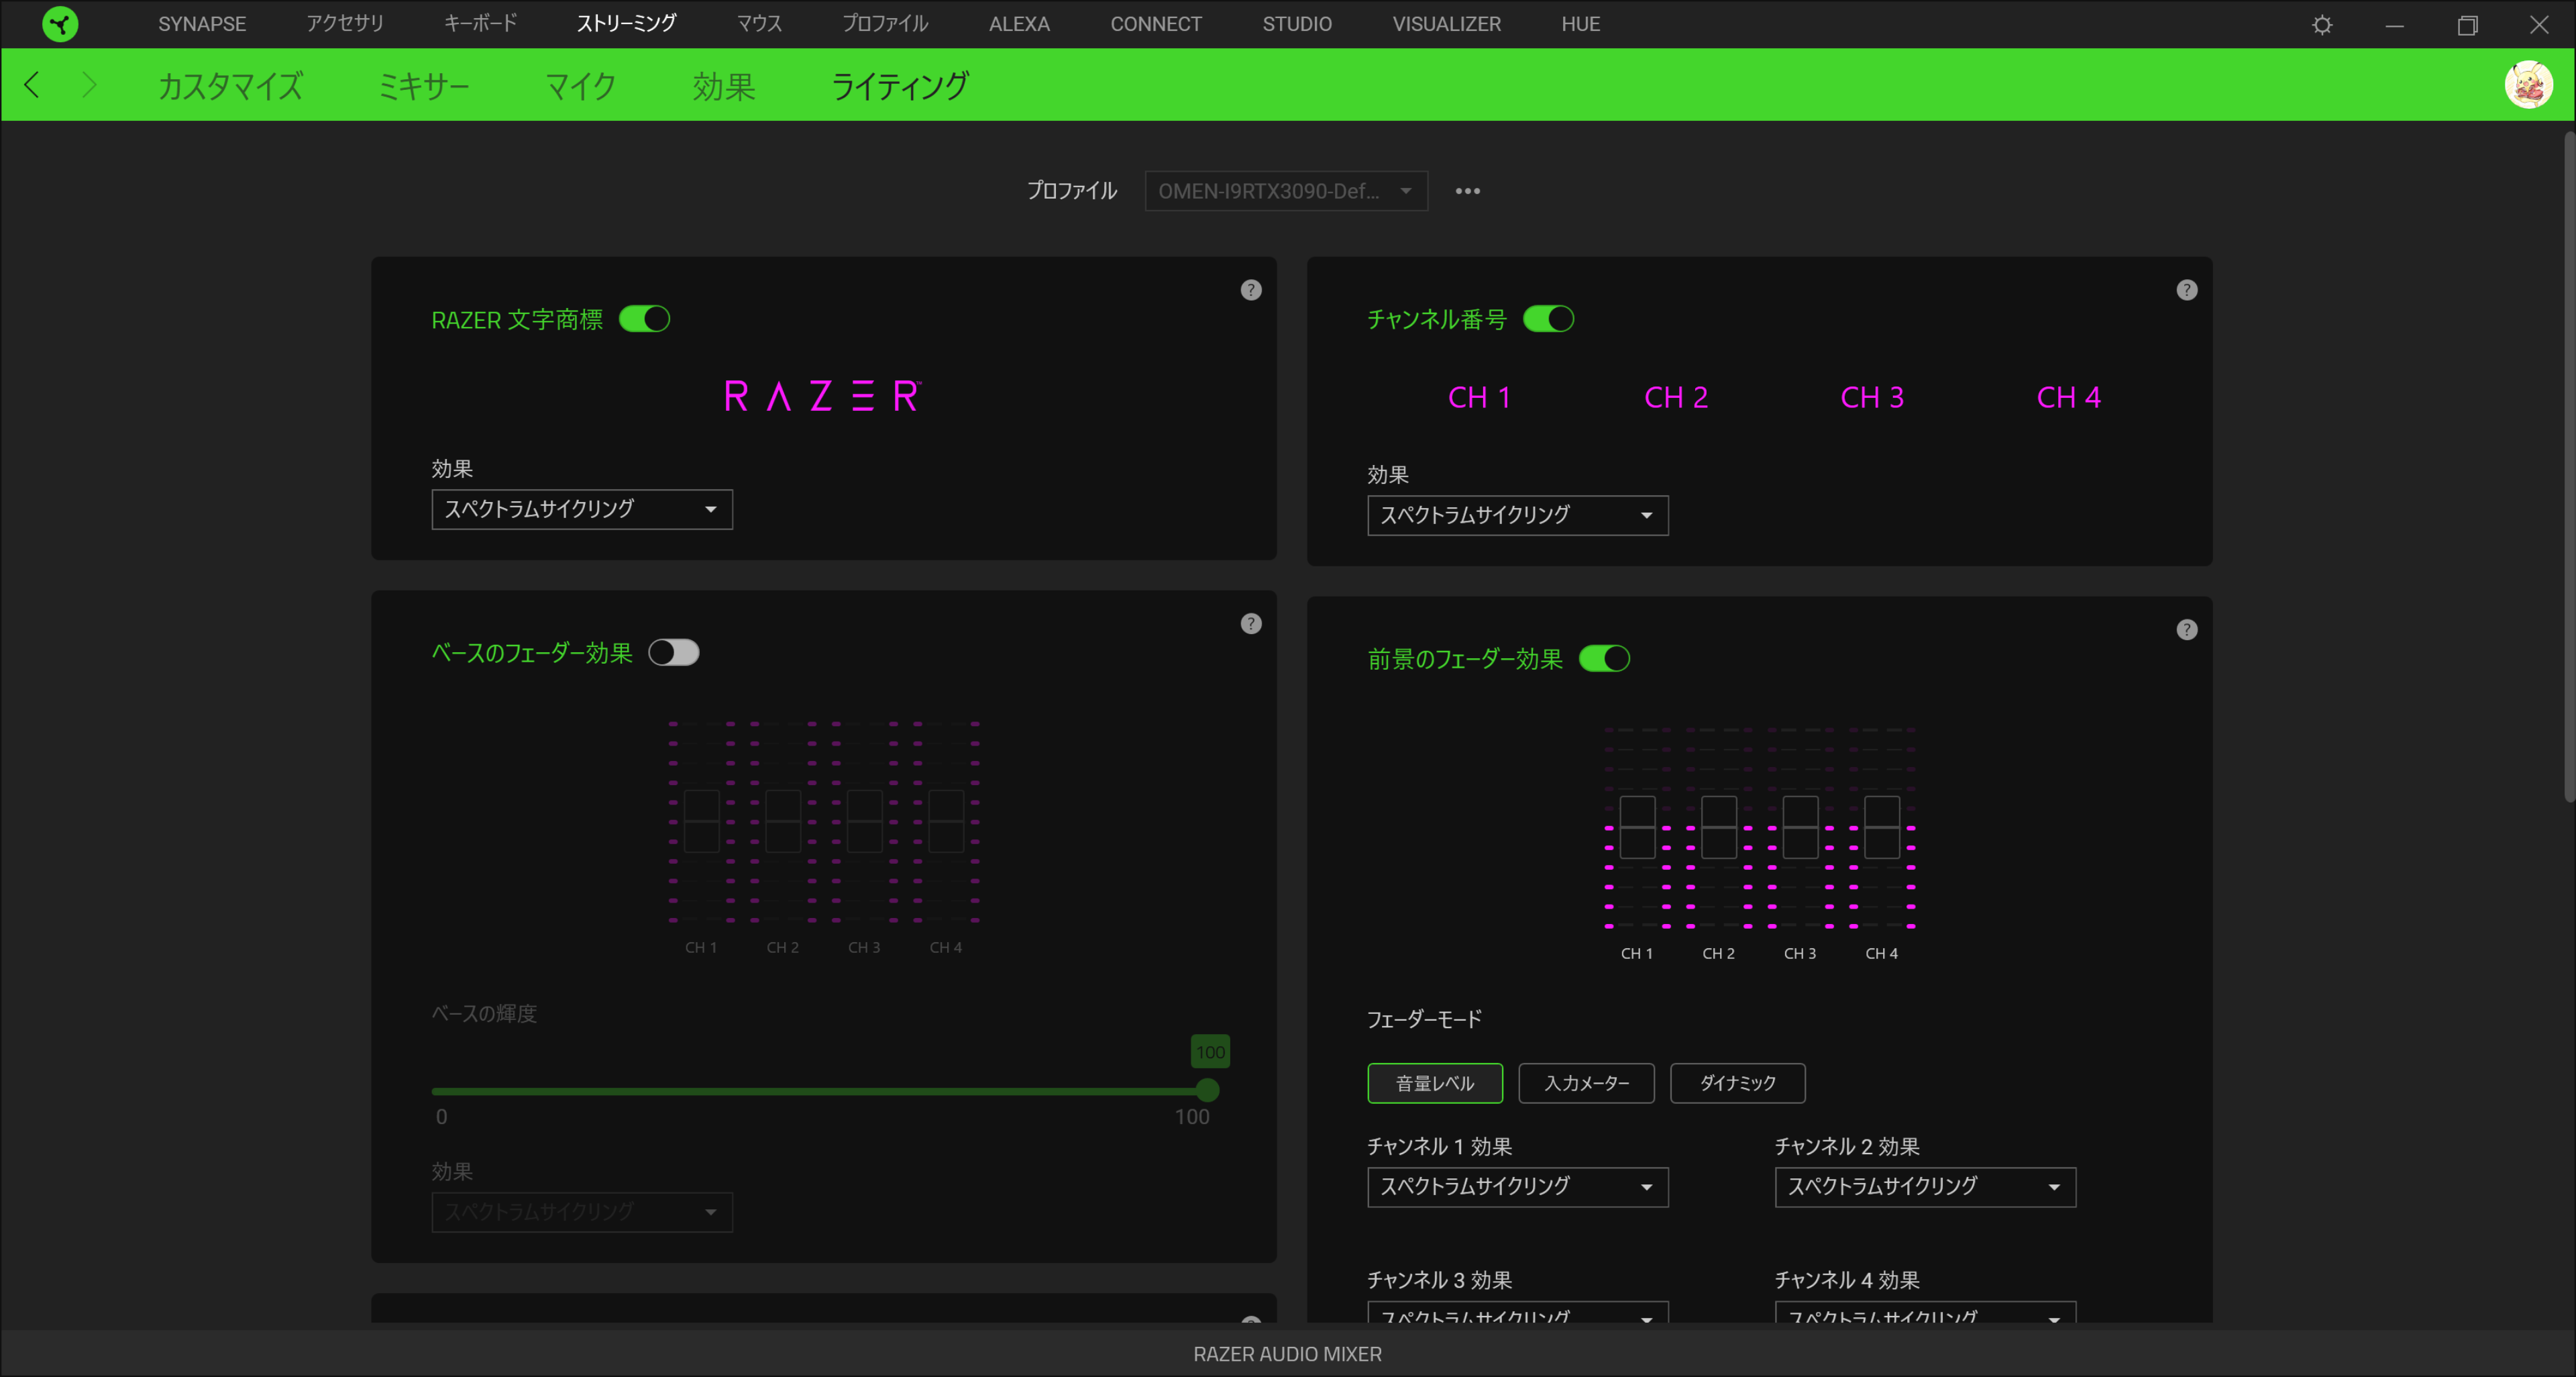Open the user avatar profile picture
Screen dimensions: 2576x1377
point(2528,85)
